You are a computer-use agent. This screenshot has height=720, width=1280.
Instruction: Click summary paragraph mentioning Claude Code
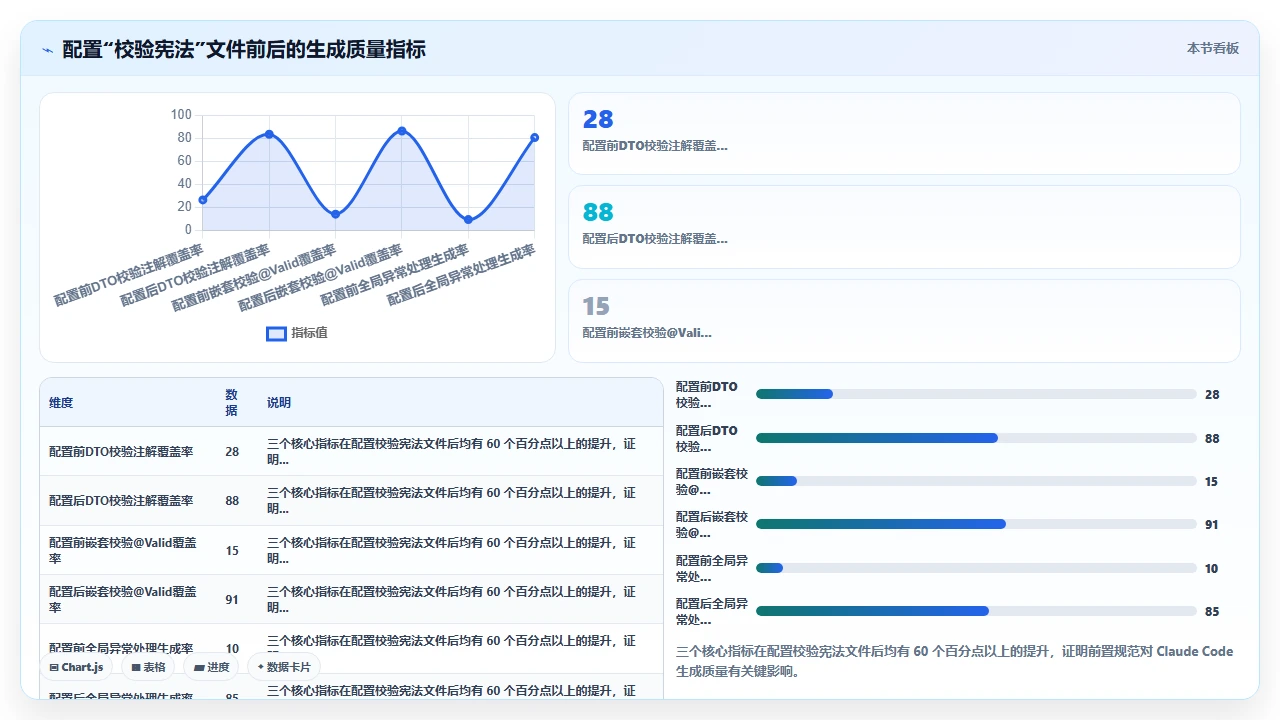click(955, 661)
